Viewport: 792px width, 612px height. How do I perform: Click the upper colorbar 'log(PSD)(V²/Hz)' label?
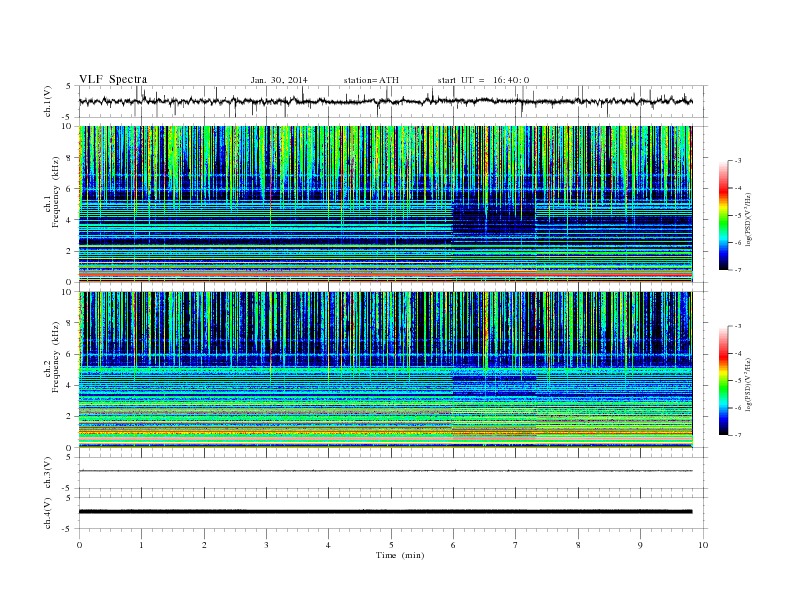(749, 219)
